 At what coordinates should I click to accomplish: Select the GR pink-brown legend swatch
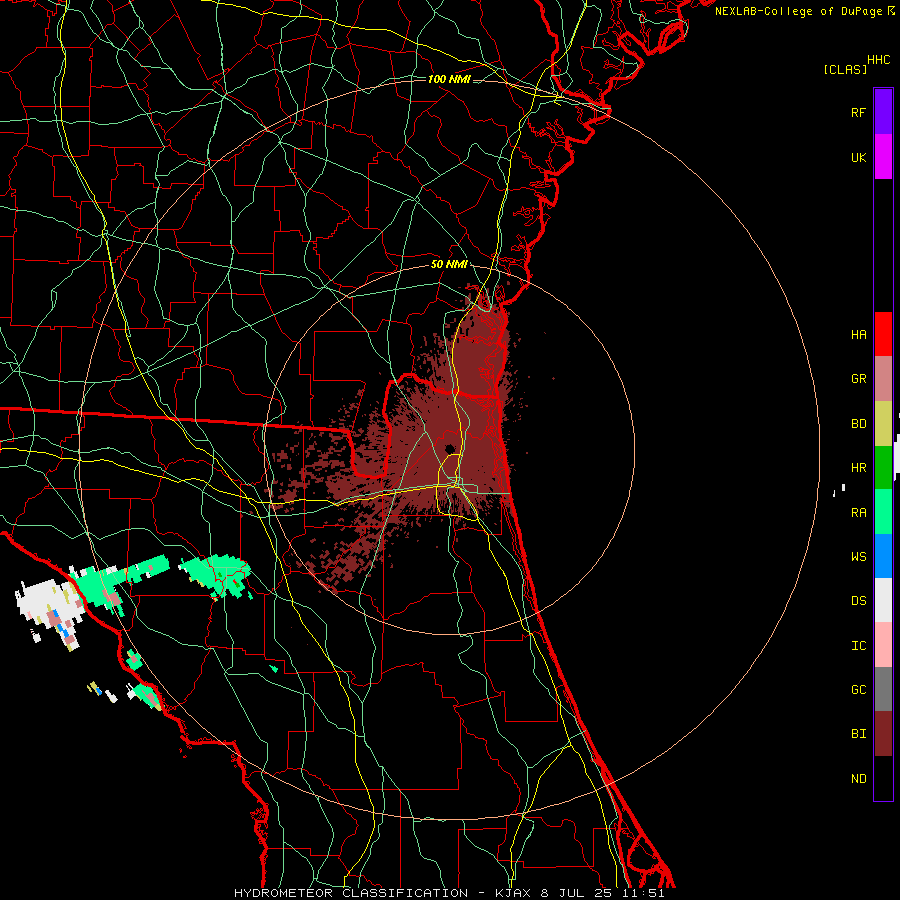(883, 379)
